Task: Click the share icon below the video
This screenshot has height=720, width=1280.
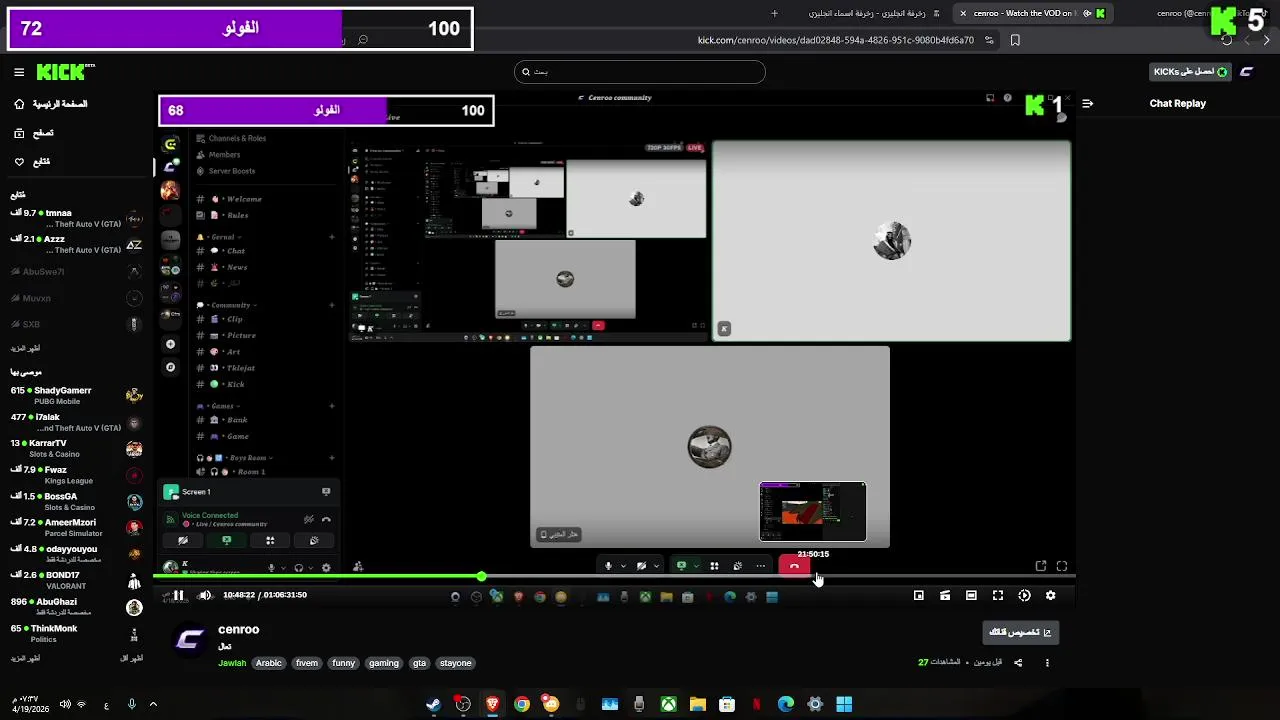Action: click(1018, 663)
